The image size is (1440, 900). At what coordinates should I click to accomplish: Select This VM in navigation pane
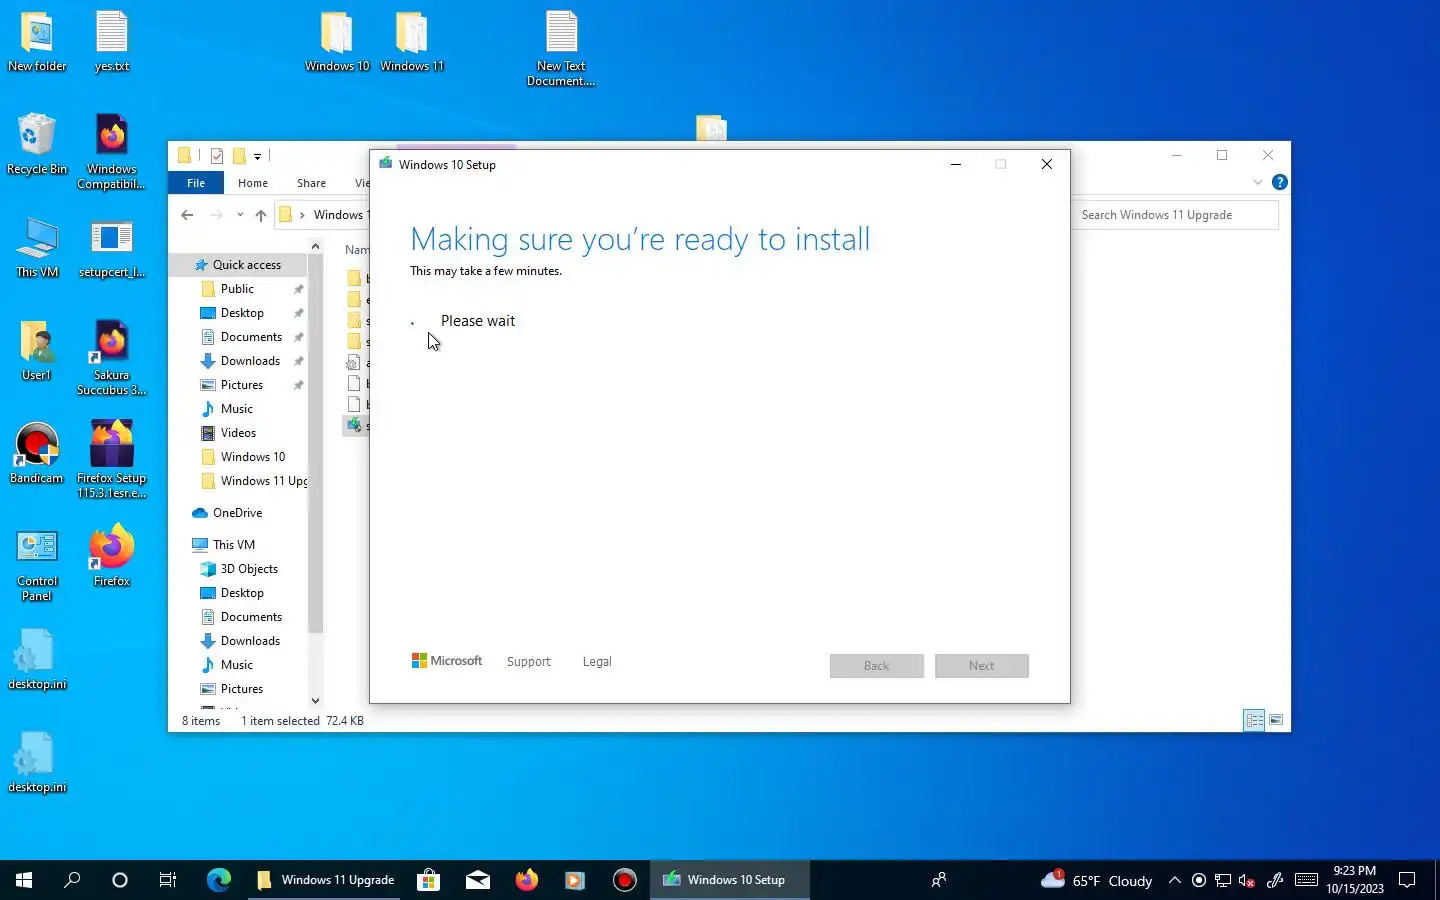tap(233, 545)
